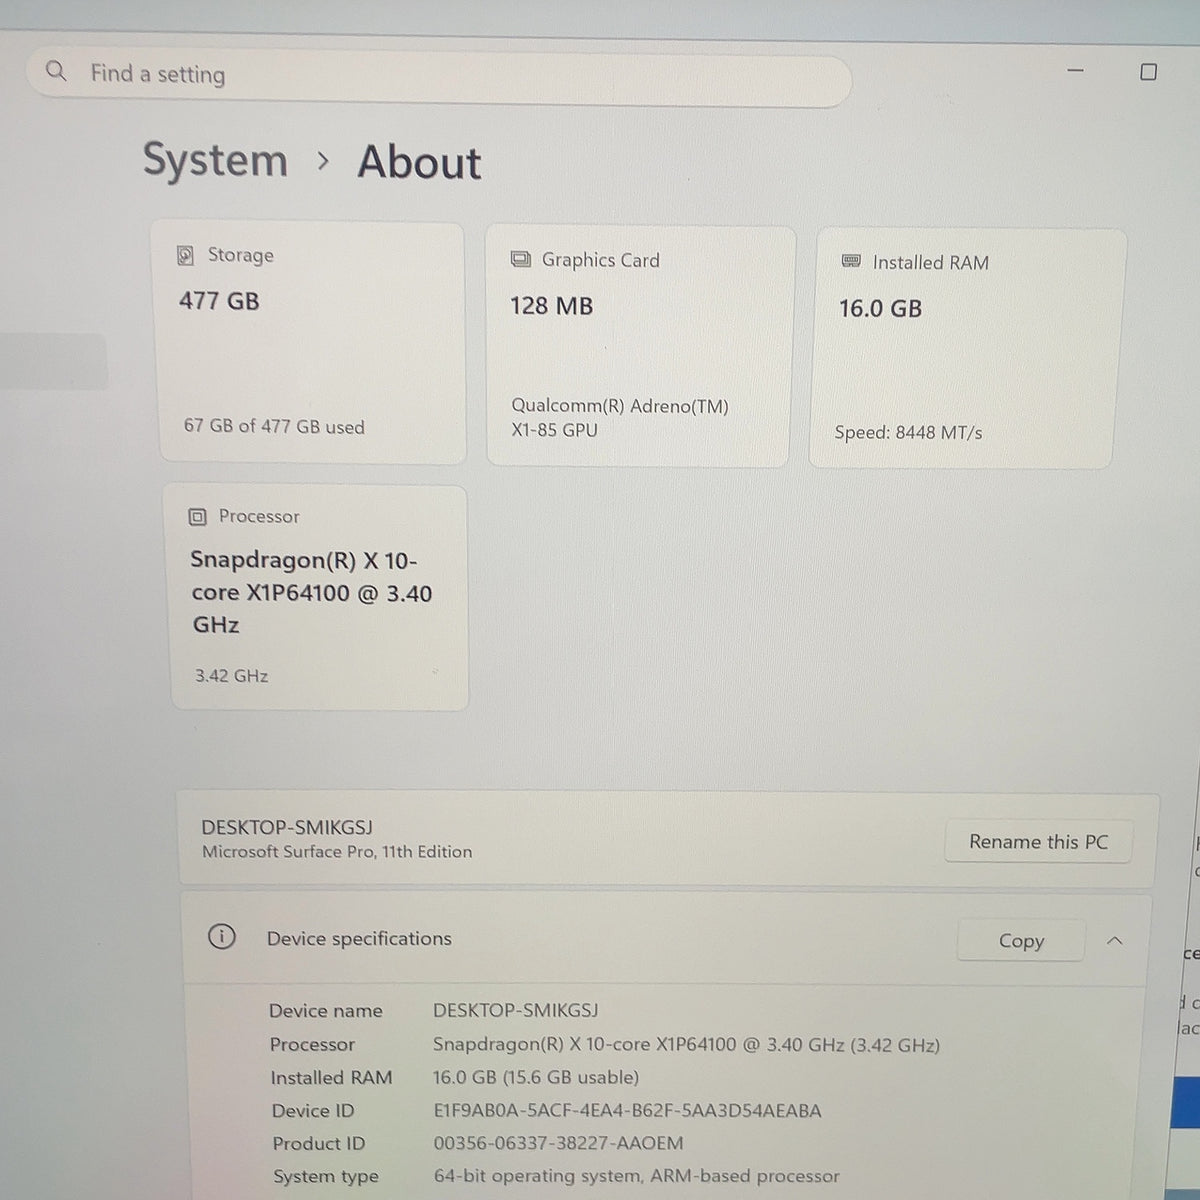Click the Storage drive icon

click(x=185, y=255)
